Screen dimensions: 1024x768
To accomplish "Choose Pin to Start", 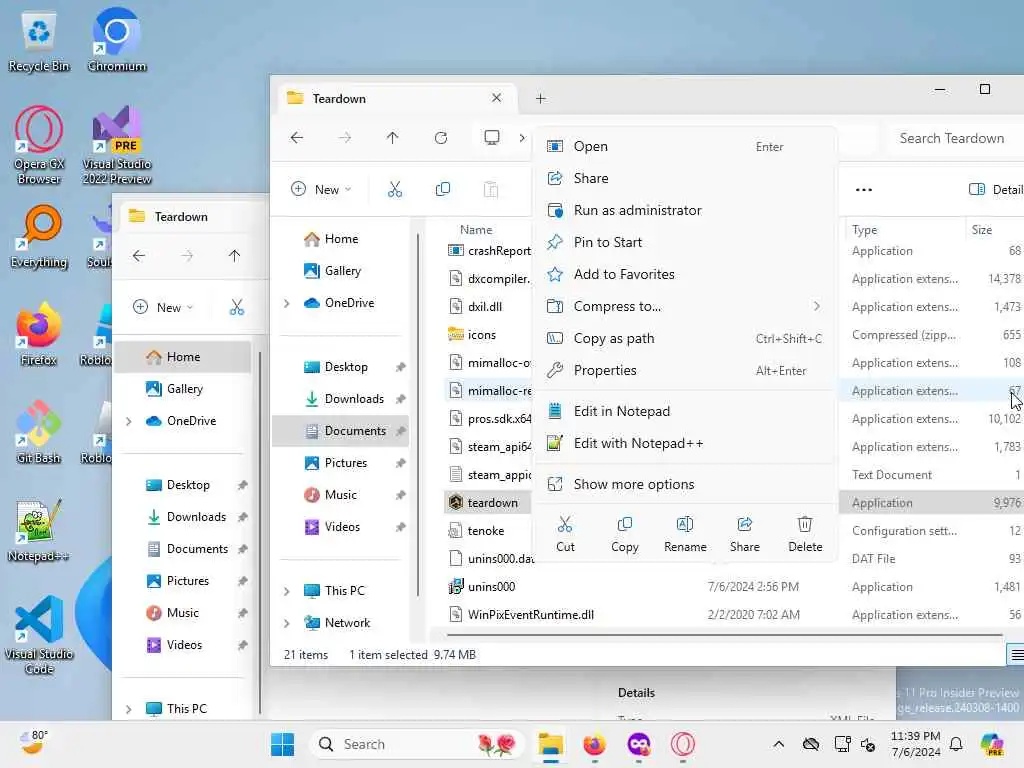I will 684,242.
